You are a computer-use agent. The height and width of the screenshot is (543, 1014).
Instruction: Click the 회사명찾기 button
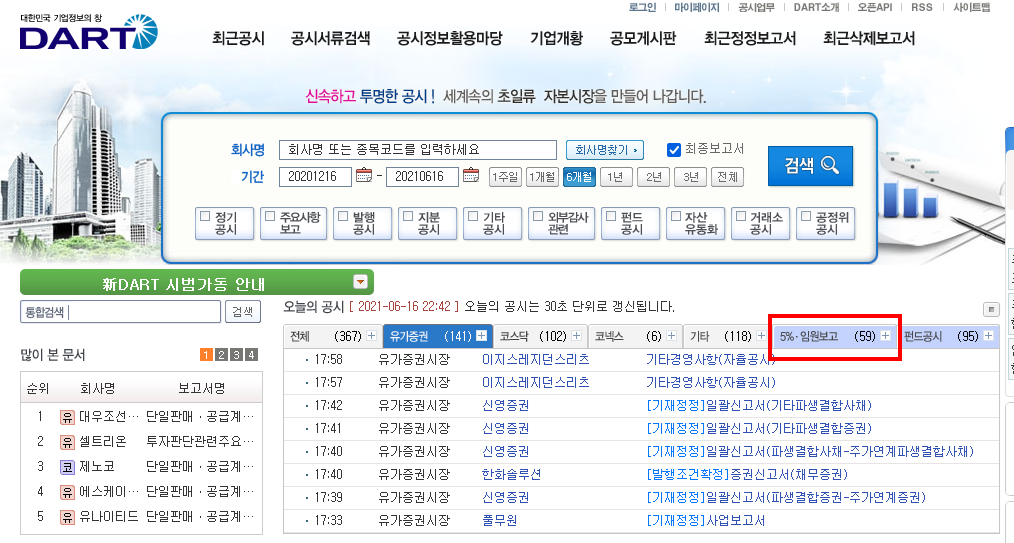tap(605, 150)
